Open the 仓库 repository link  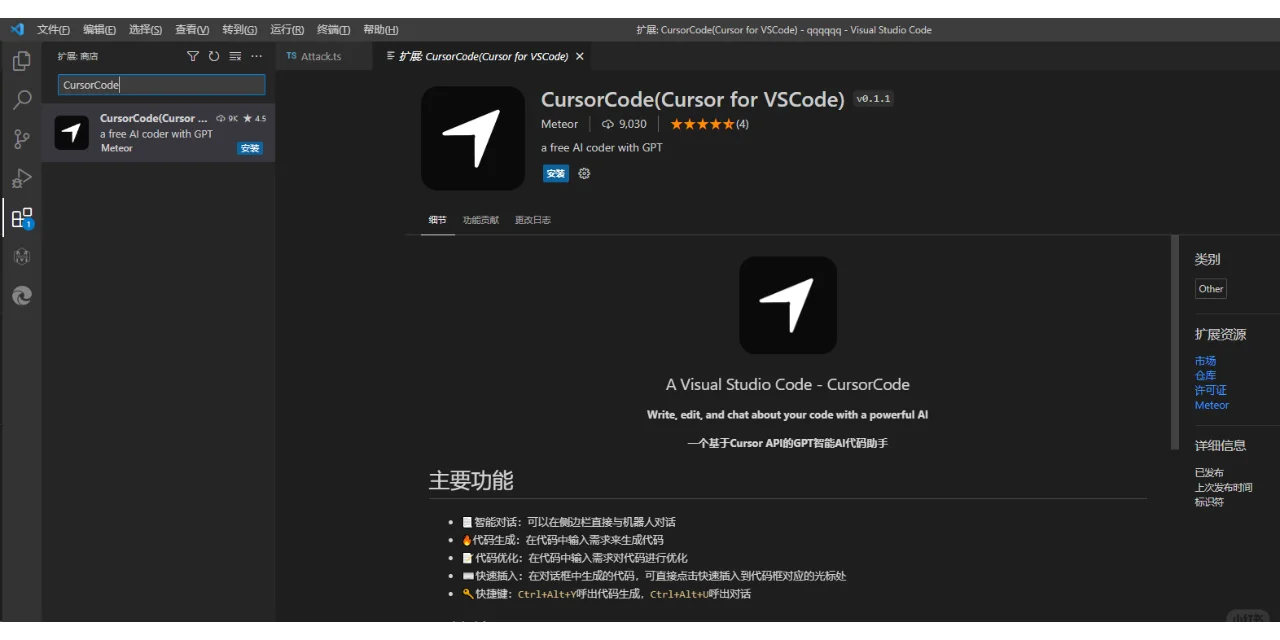[1205, 376]
